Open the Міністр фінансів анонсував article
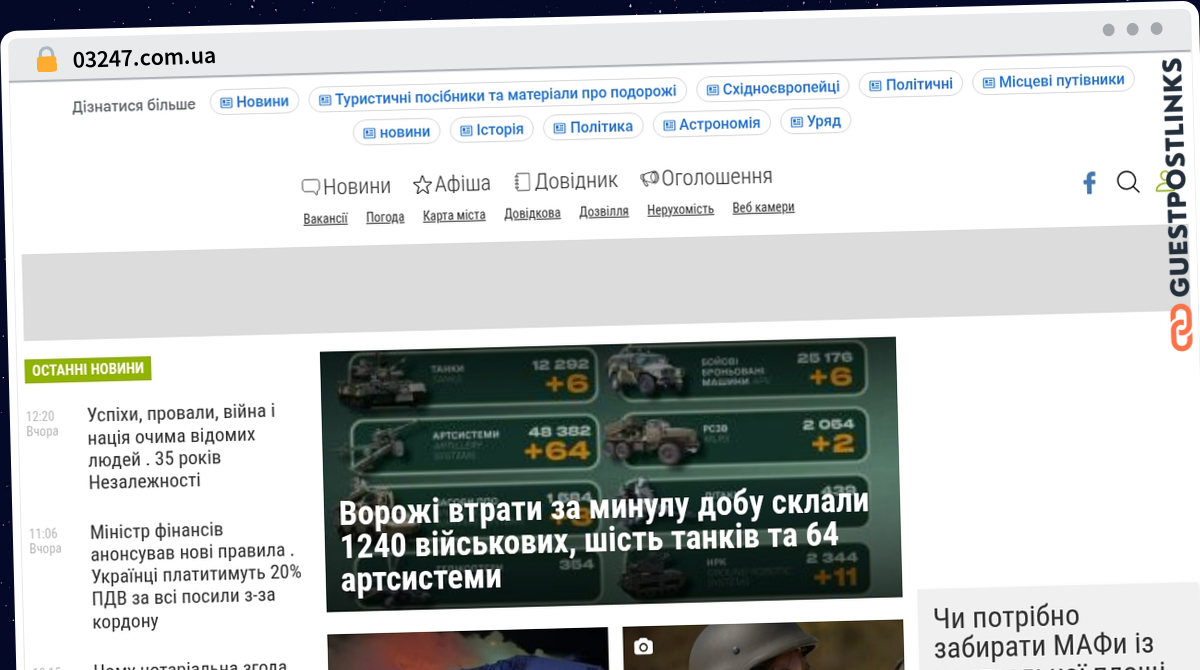The width and height of the screenshot is (1200, 670). pos(196,575)
